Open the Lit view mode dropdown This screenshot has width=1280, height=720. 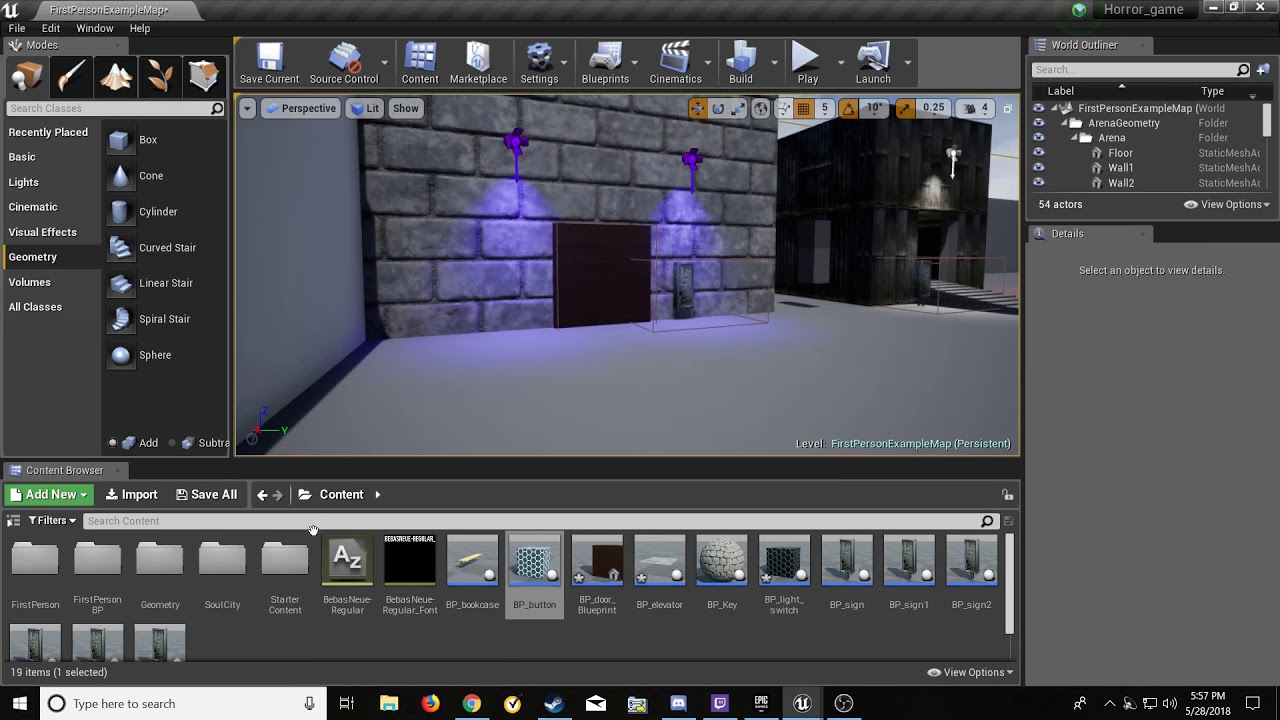tap(364, 108)
